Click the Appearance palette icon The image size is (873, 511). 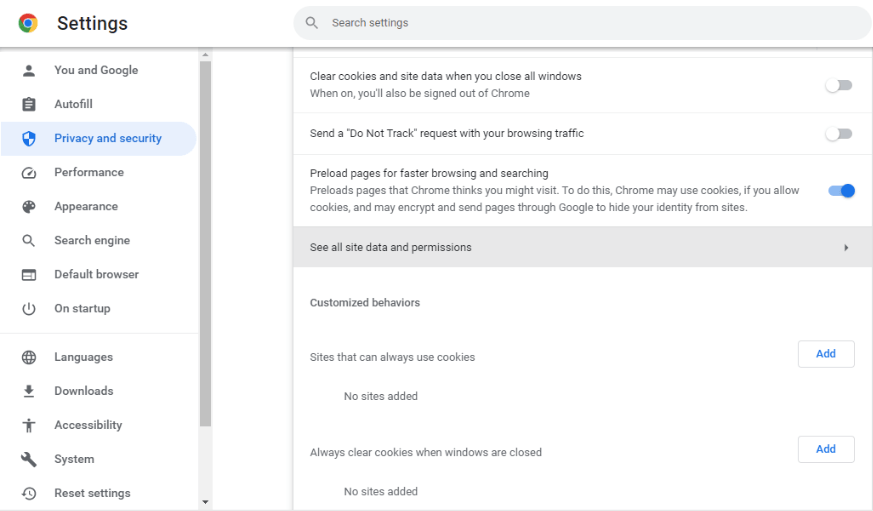click(29, 207)
